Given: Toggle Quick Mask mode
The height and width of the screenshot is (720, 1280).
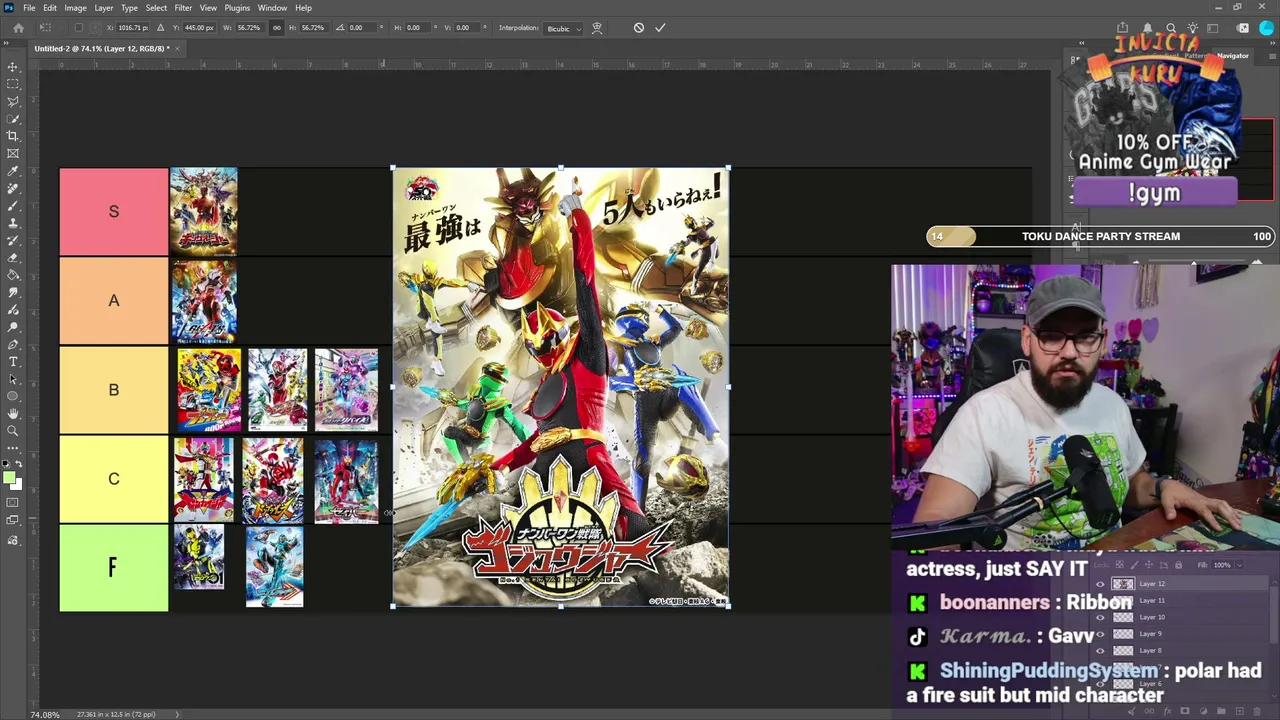Looking at the screenshot, I should click(13, 502).
